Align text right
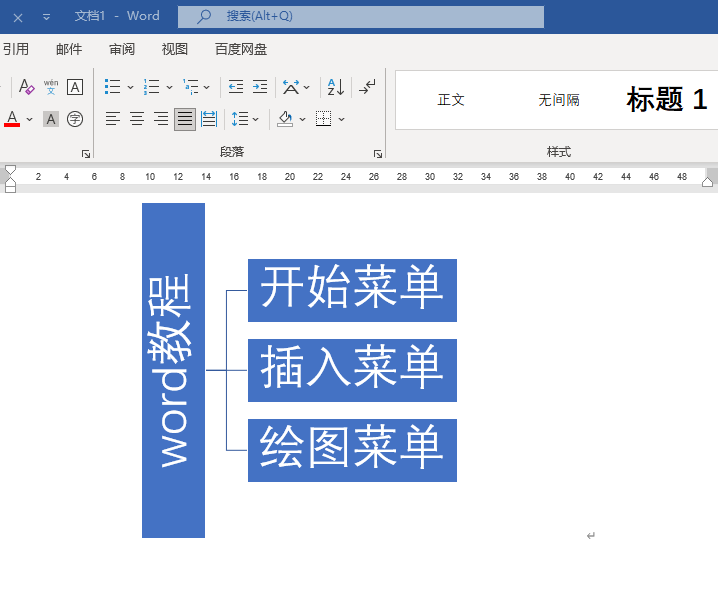The image size is (718, 601). (161, 119)
